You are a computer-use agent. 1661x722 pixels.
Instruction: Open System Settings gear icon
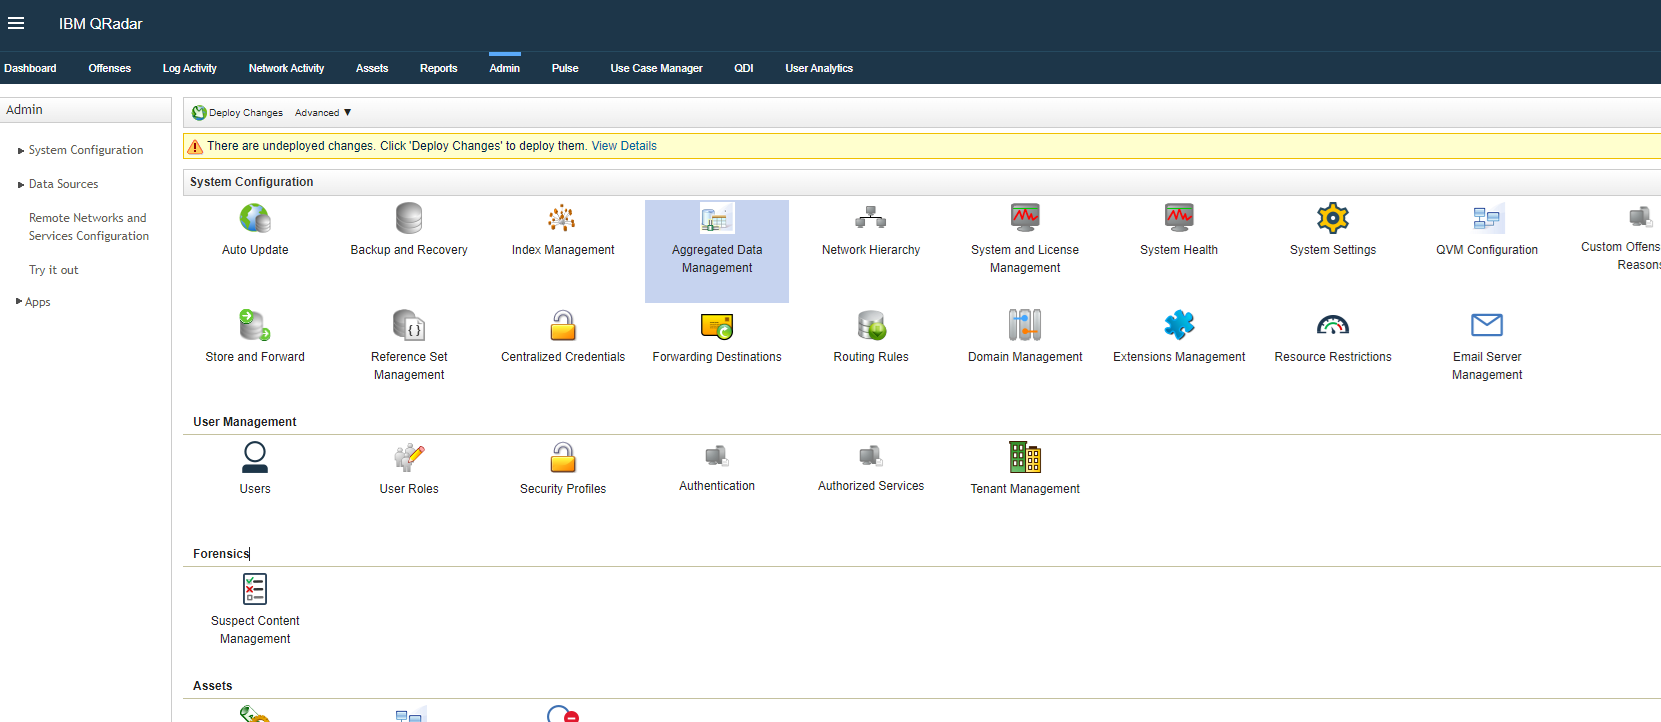point(1333,218)
